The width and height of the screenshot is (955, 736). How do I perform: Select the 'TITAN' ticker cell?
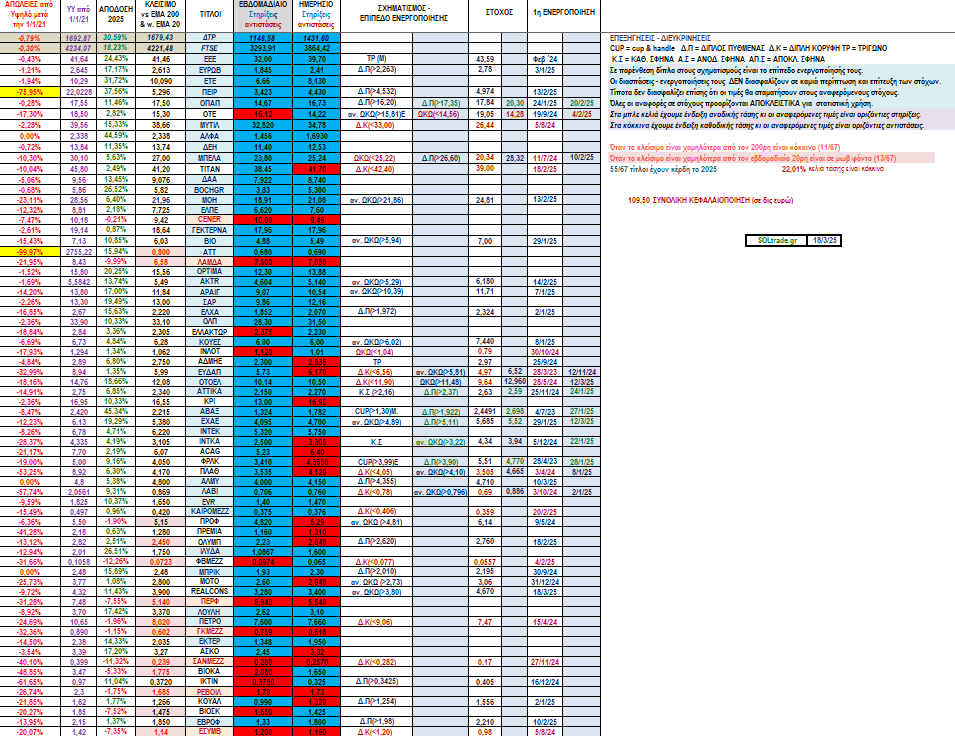210,169
